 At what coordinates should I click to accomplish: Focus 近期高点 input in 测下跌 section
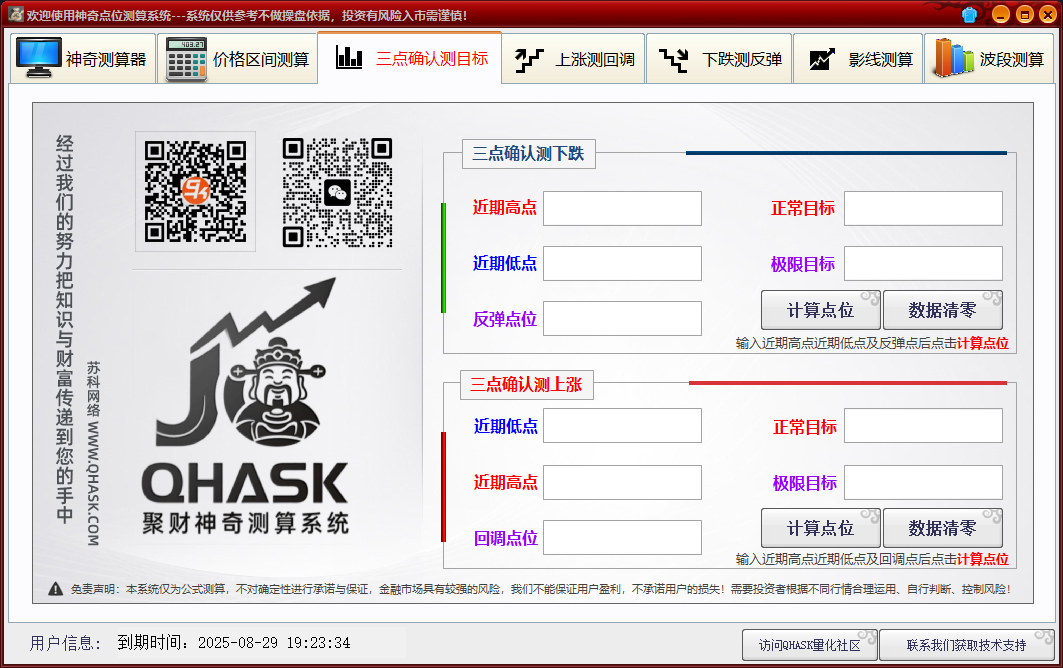click(622, 208)
